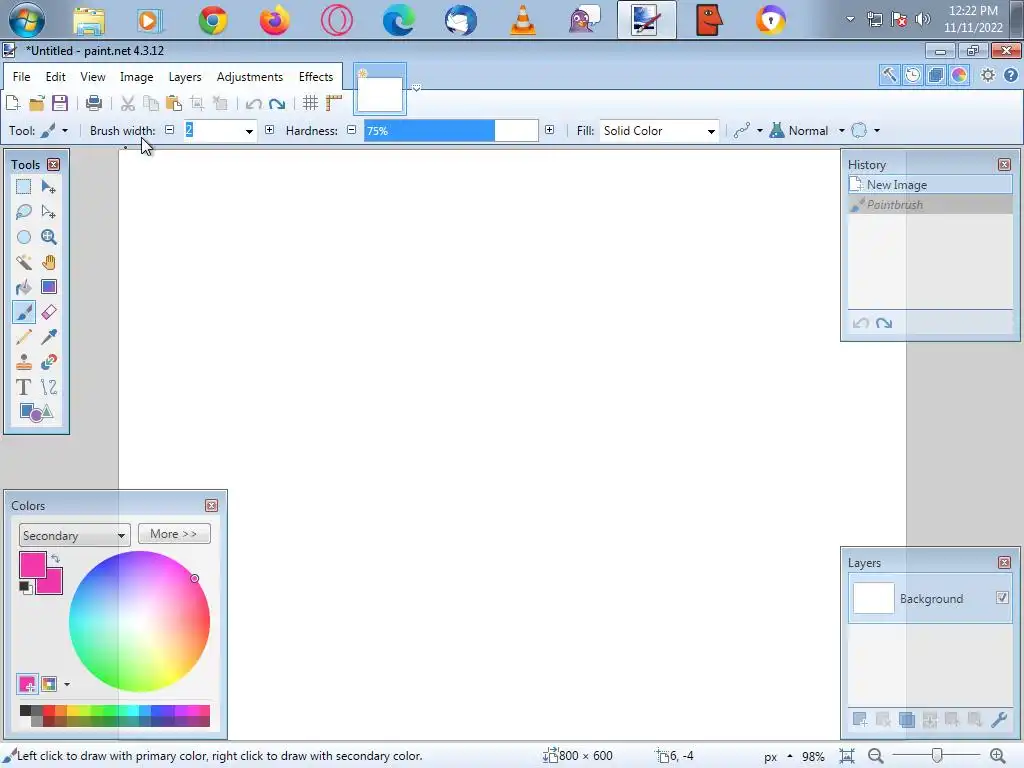Select the Pan hand tool

pyautogui.click(x=48, y=262)
